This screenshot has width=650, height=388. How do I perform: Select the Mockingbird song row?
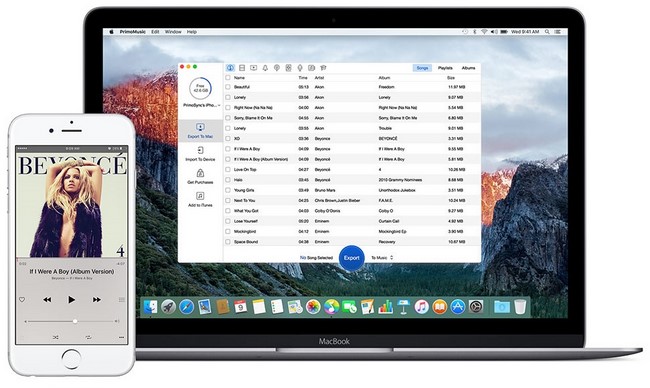[x=352, y=231]
